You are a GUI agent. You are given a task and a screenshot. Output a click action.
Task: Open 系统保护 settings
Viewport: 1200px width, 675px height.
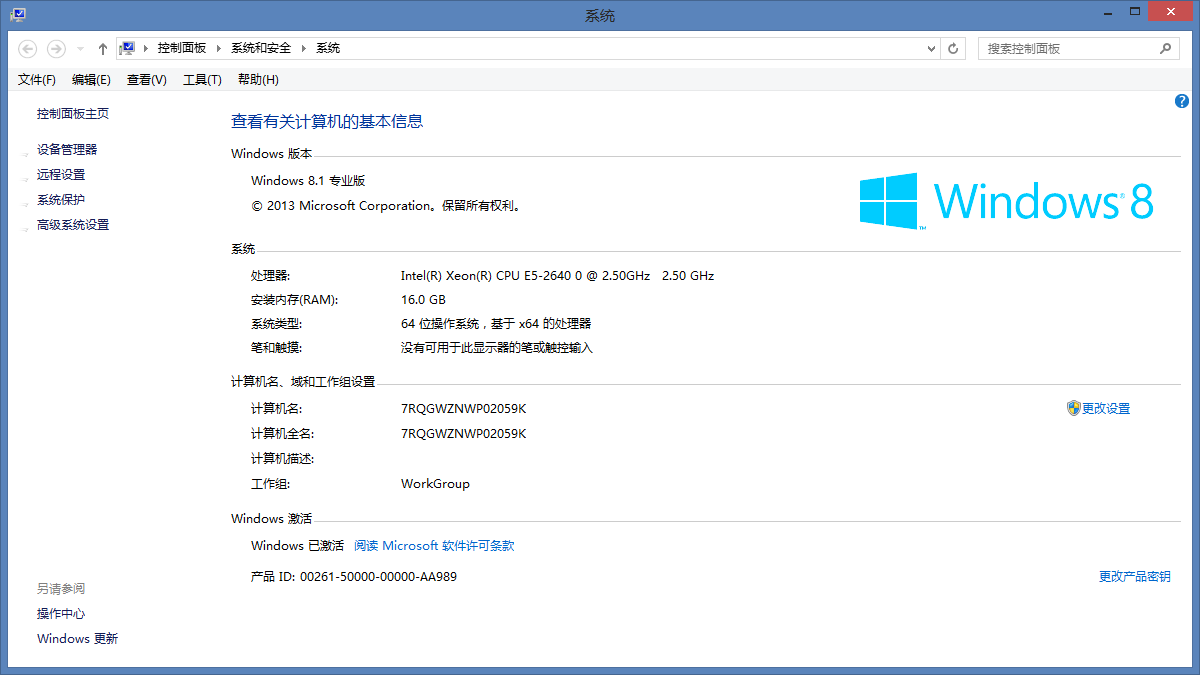[61, 200]
